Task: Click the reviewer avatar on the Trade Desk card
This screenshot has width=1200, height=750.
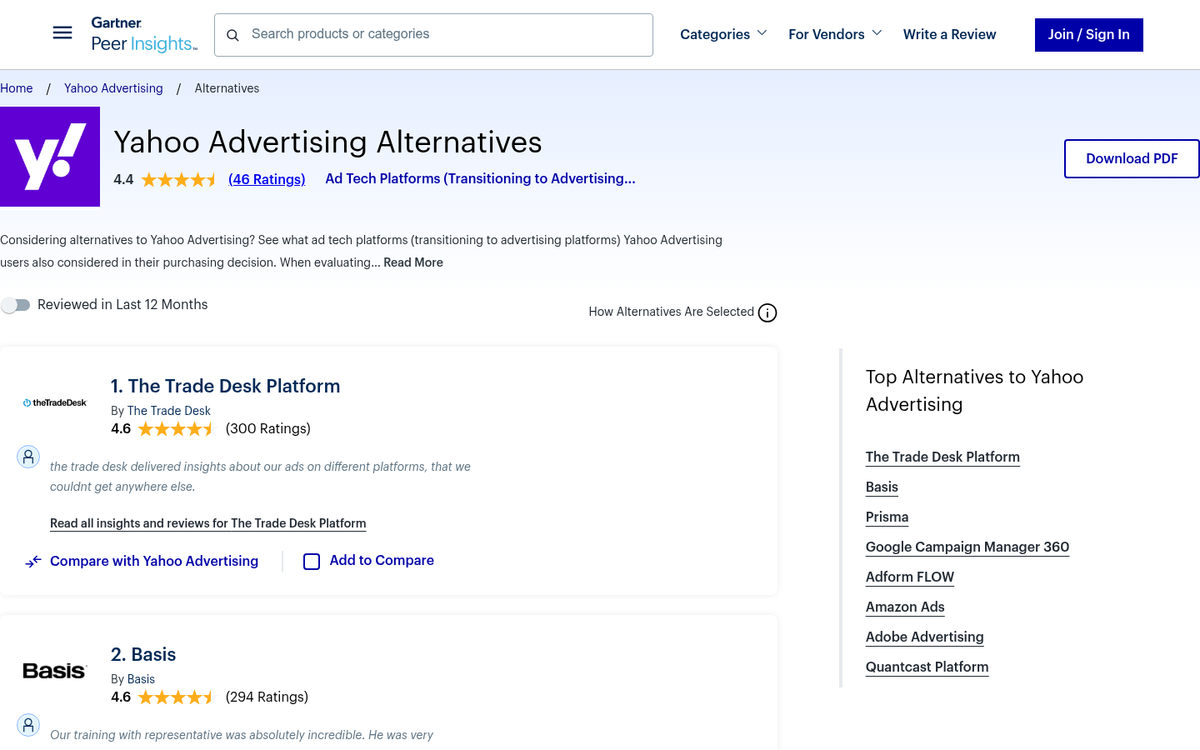Action: (x=28, y=457)
